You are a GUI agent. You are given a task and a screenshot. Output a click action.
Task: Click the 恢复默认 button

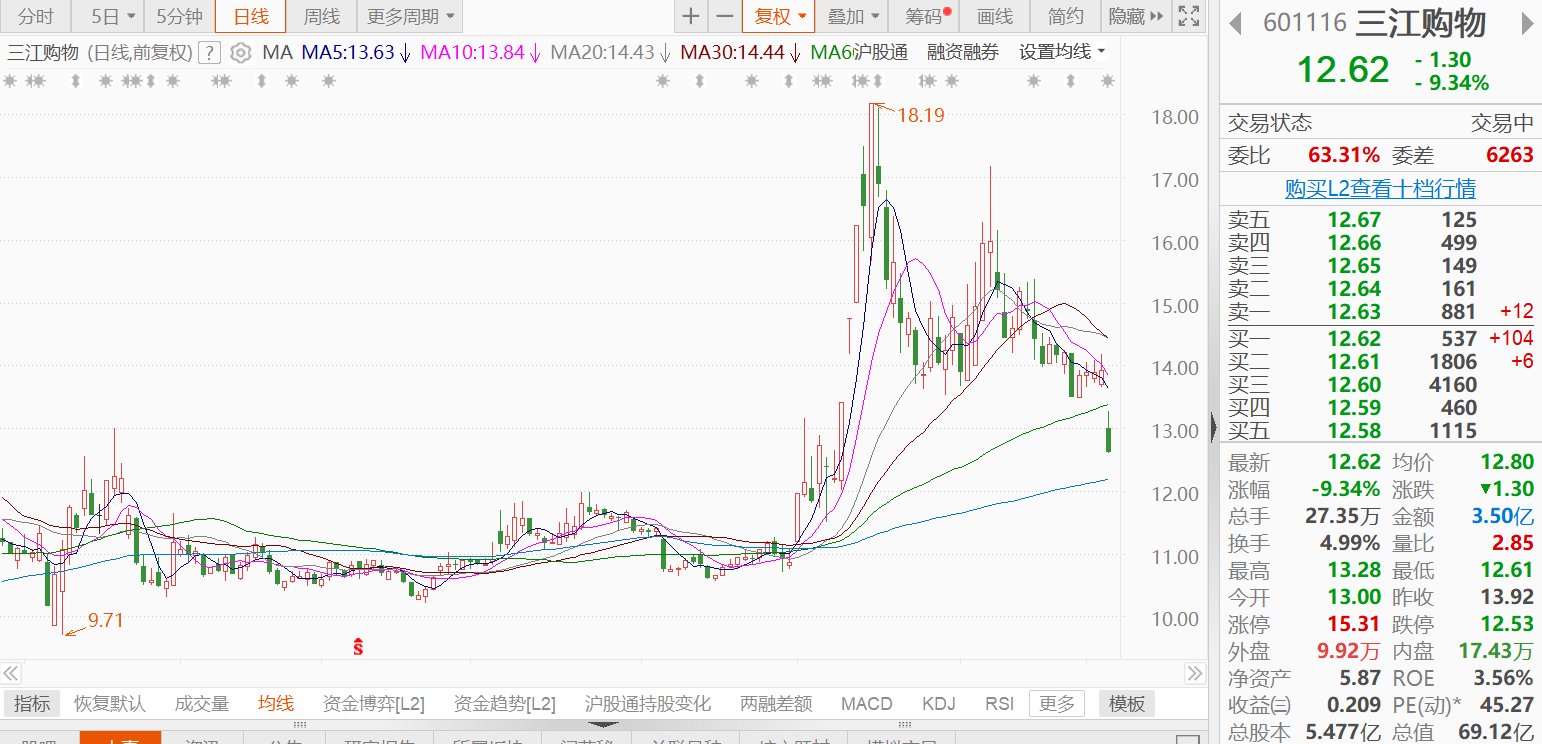110,704
